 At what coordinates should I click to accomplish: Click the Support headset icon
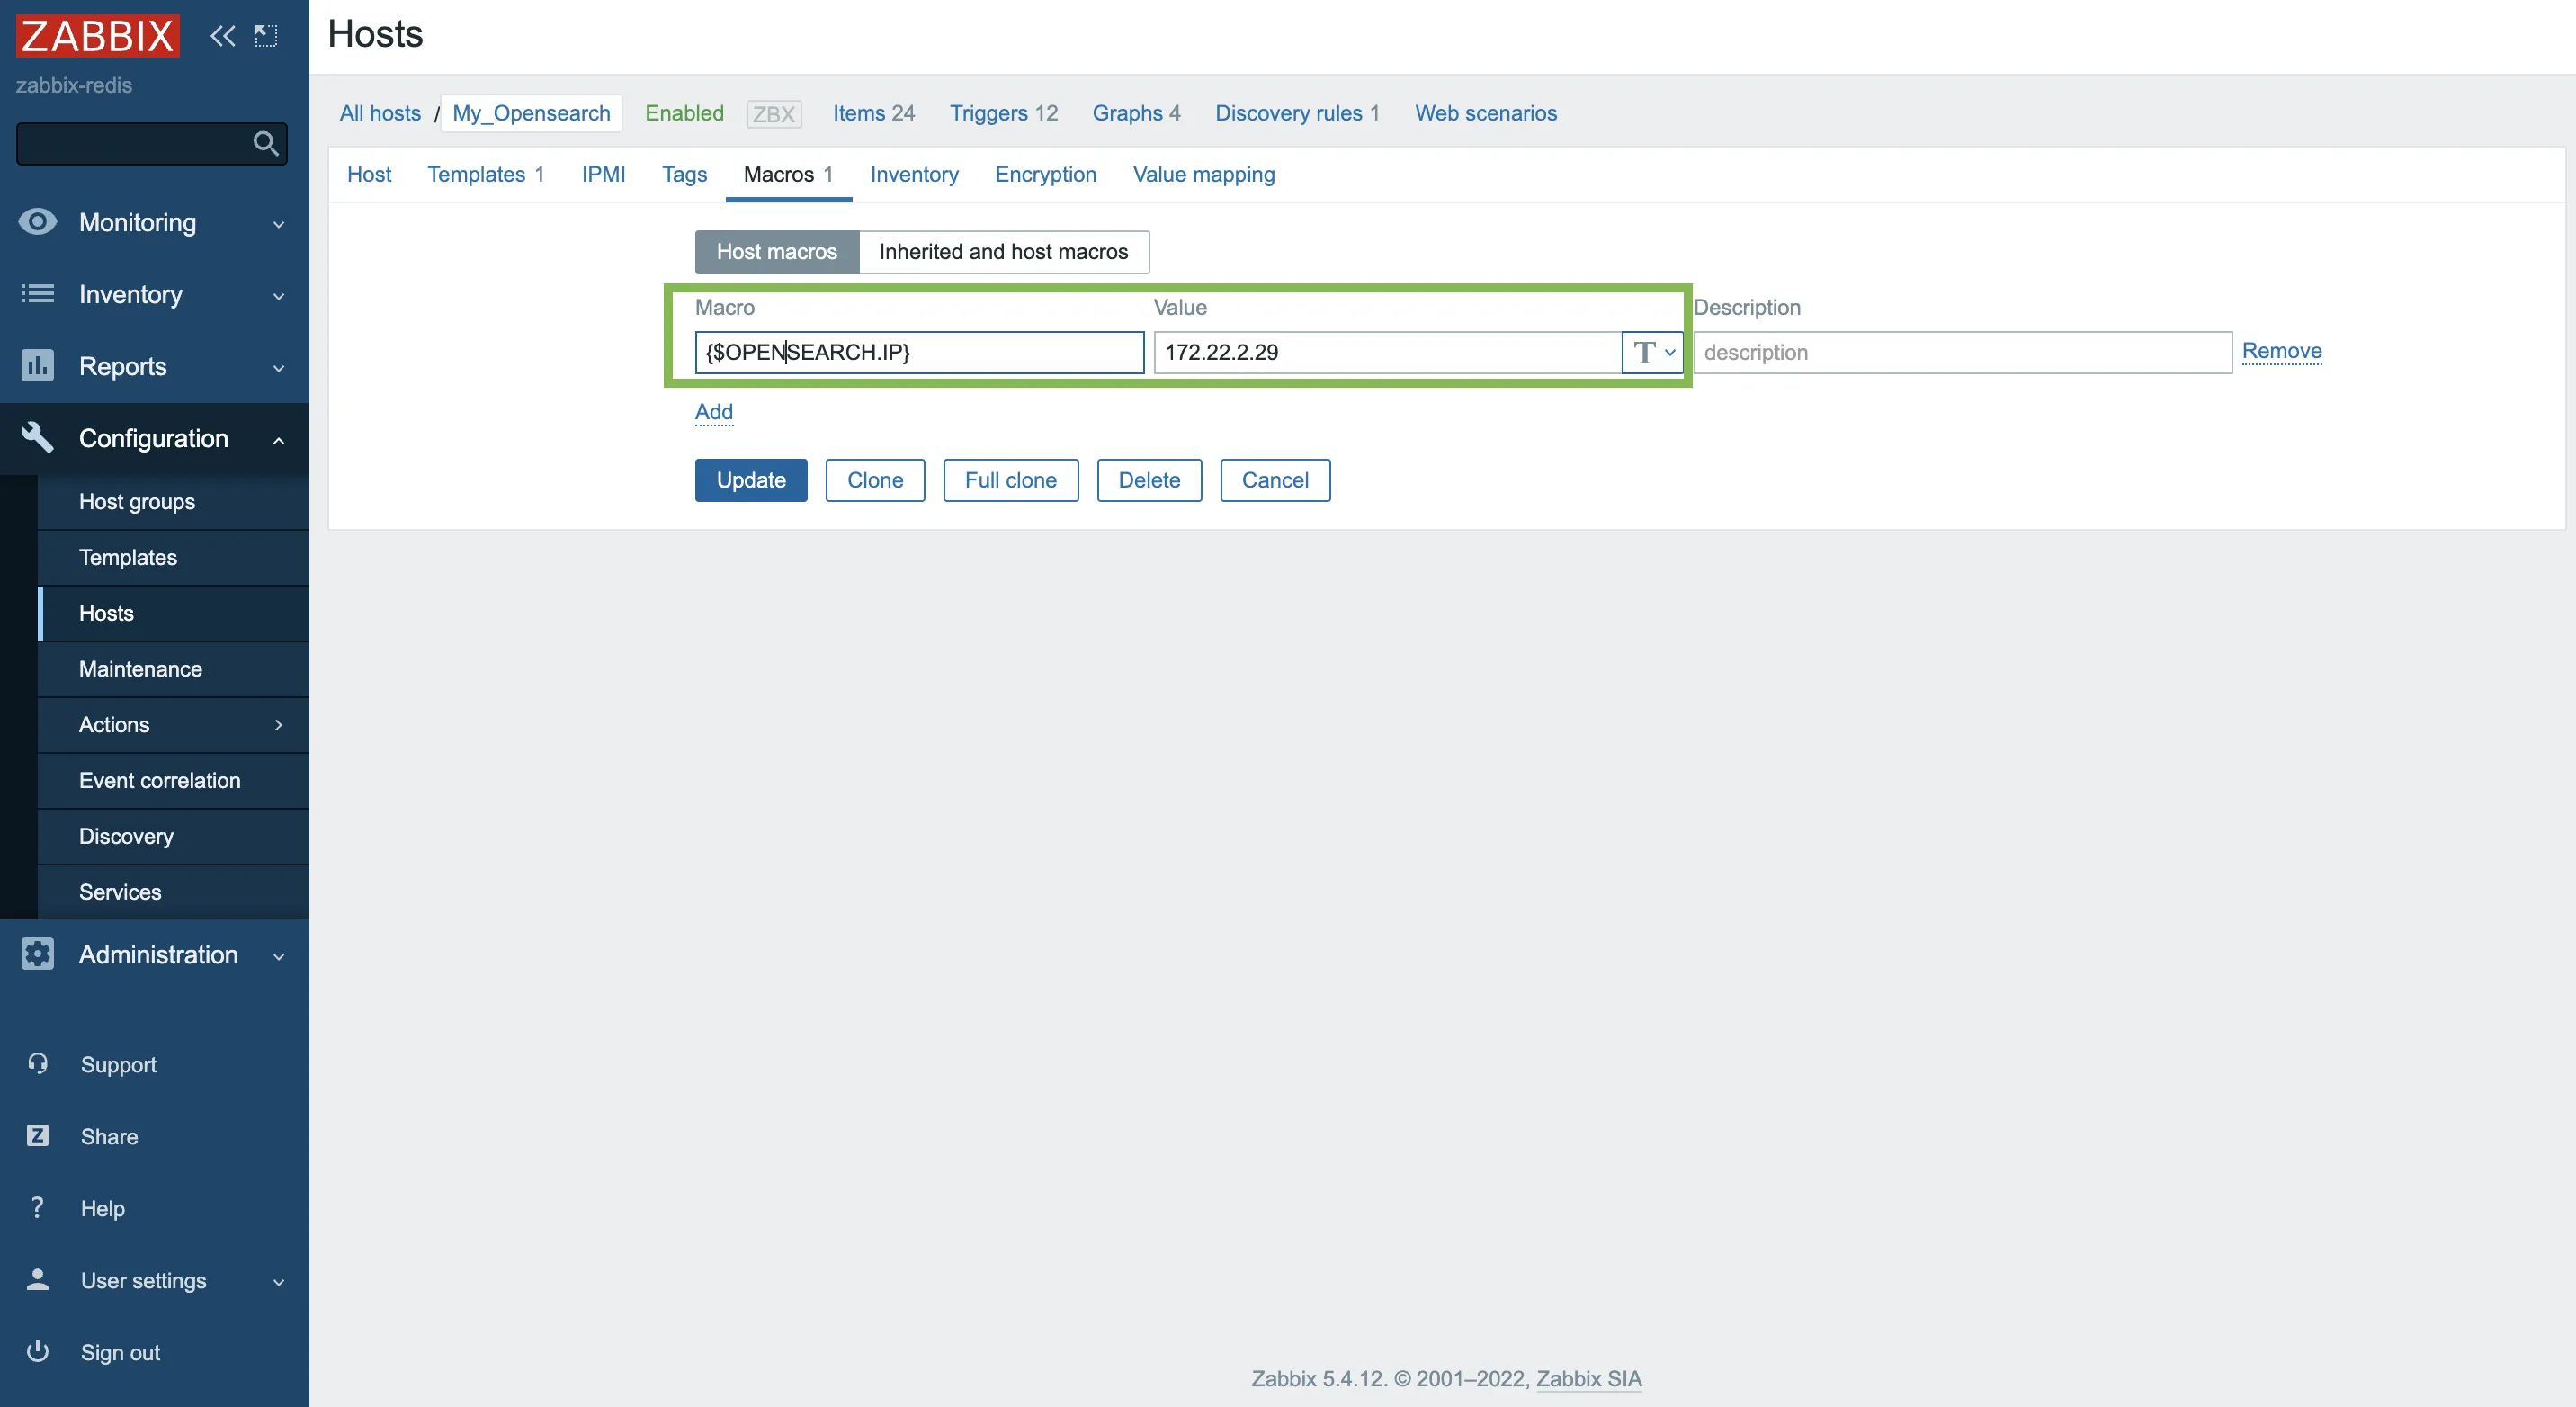point(38,1064)
